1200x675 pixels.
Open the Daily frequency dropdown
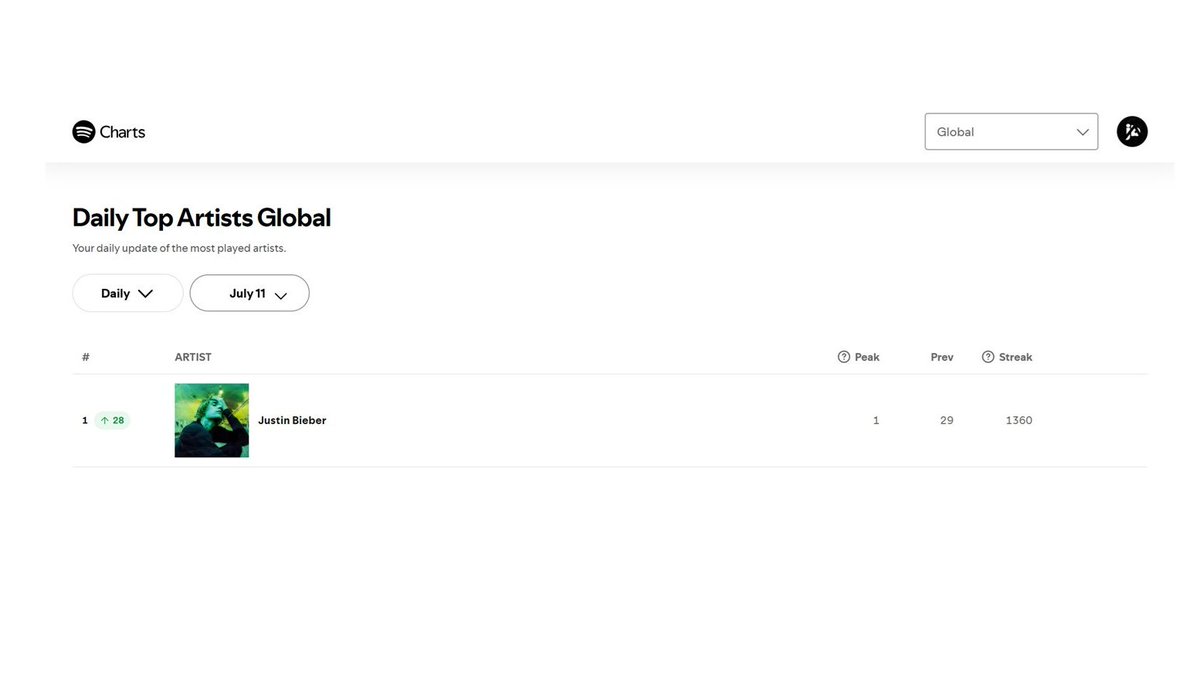click(x=128, y=293)
